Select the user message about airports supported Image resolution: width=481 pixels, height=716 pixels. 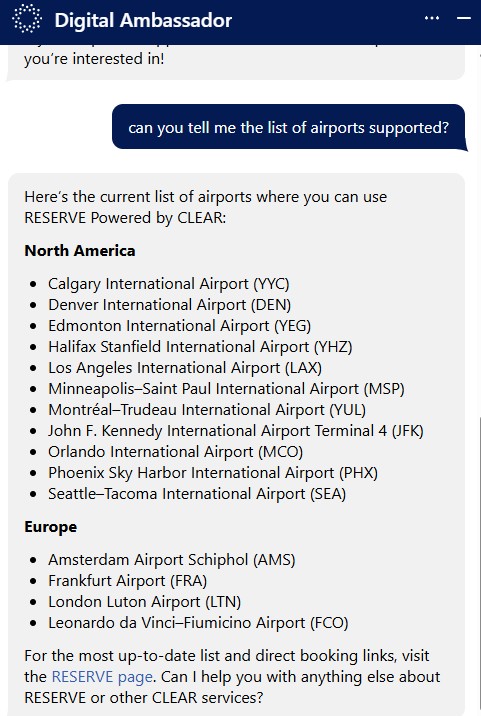pos(289,127)
